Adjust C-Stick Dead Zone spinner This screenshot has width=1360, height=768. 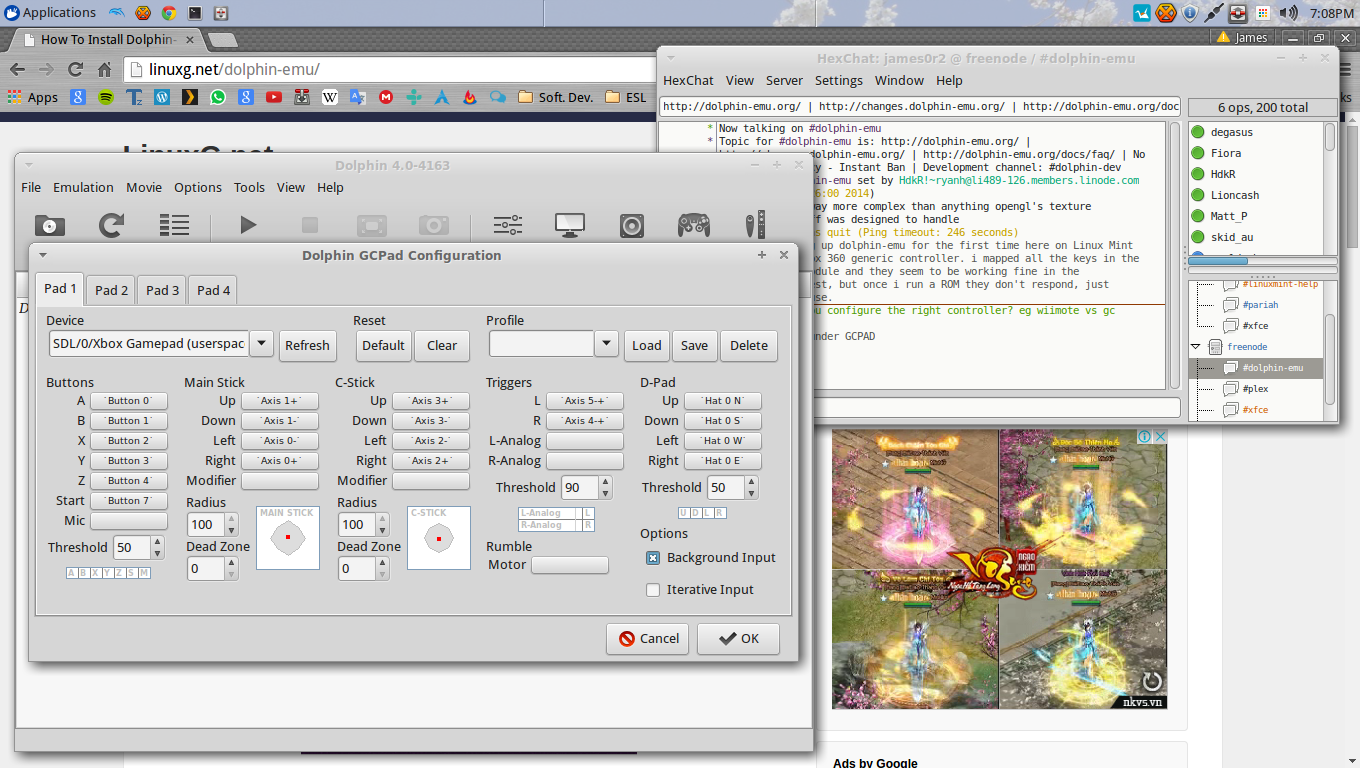(364, 568)
